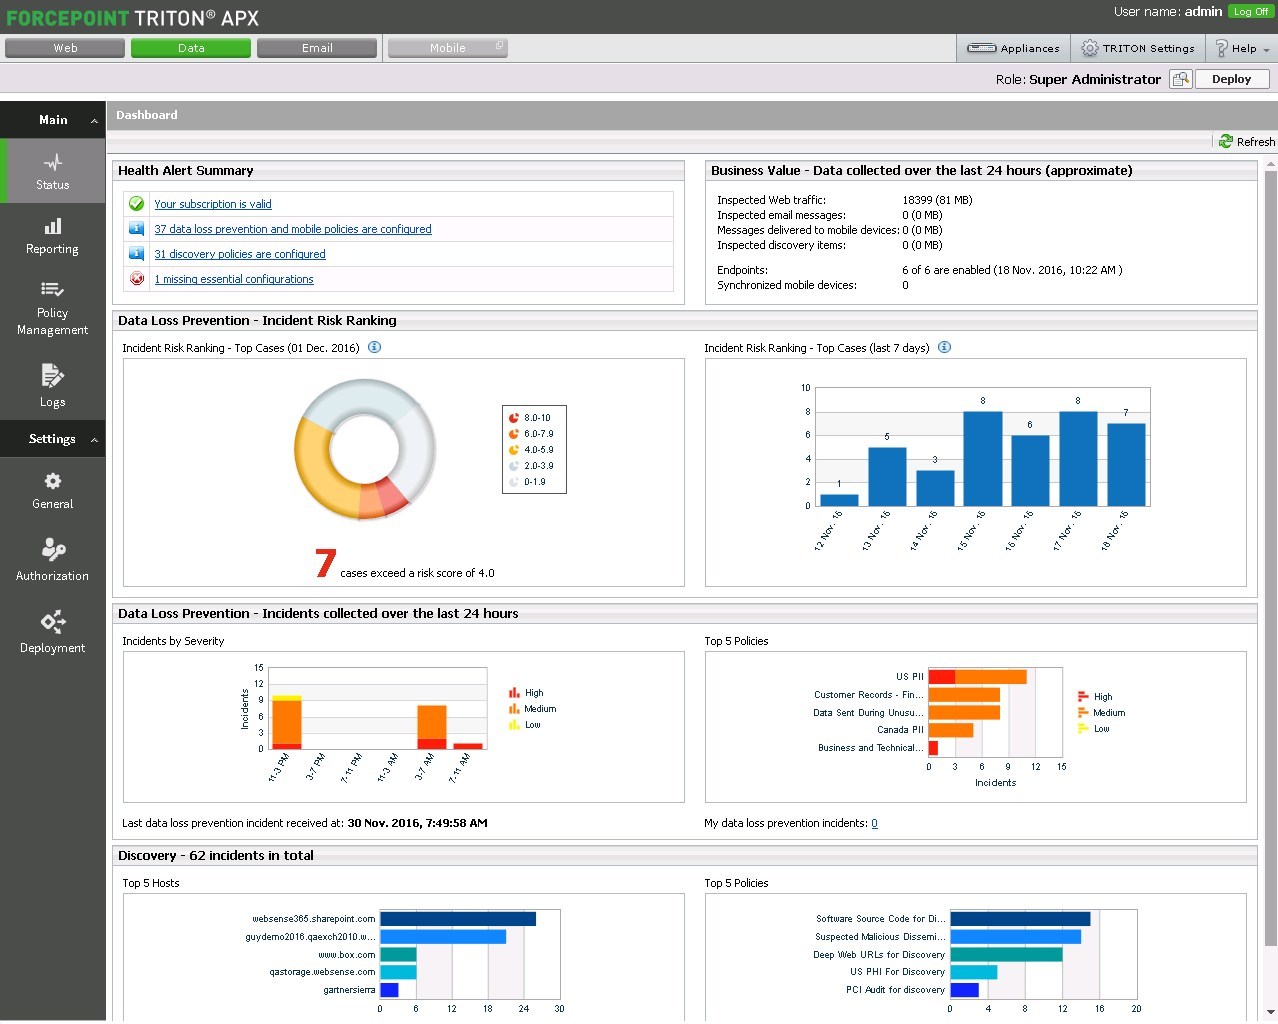Open the Deployment sidebar page

[52, 634]
